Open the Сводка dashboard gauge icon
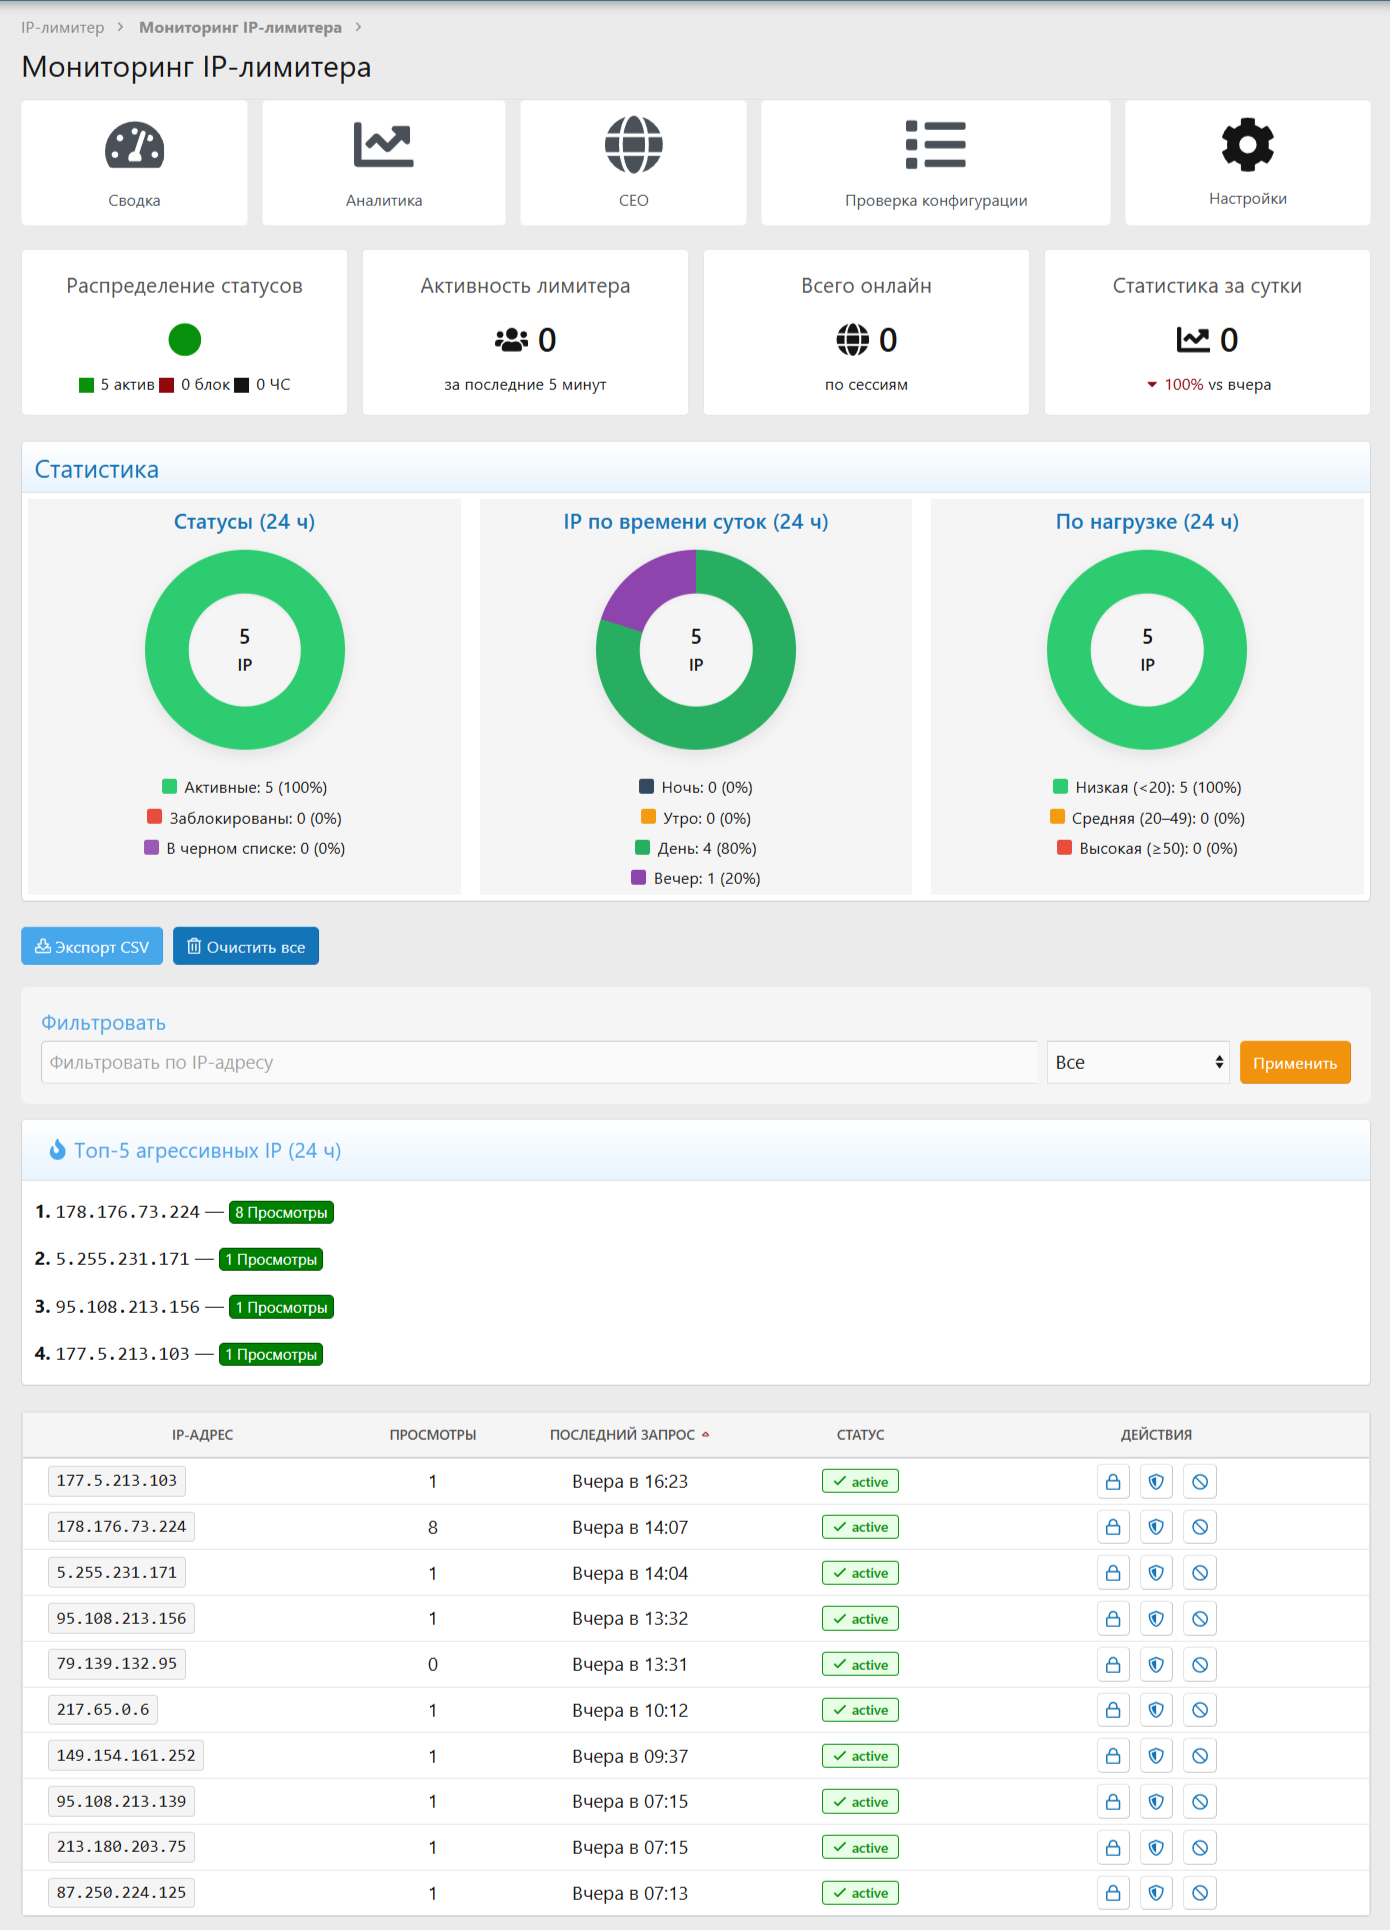 [134, 146]
